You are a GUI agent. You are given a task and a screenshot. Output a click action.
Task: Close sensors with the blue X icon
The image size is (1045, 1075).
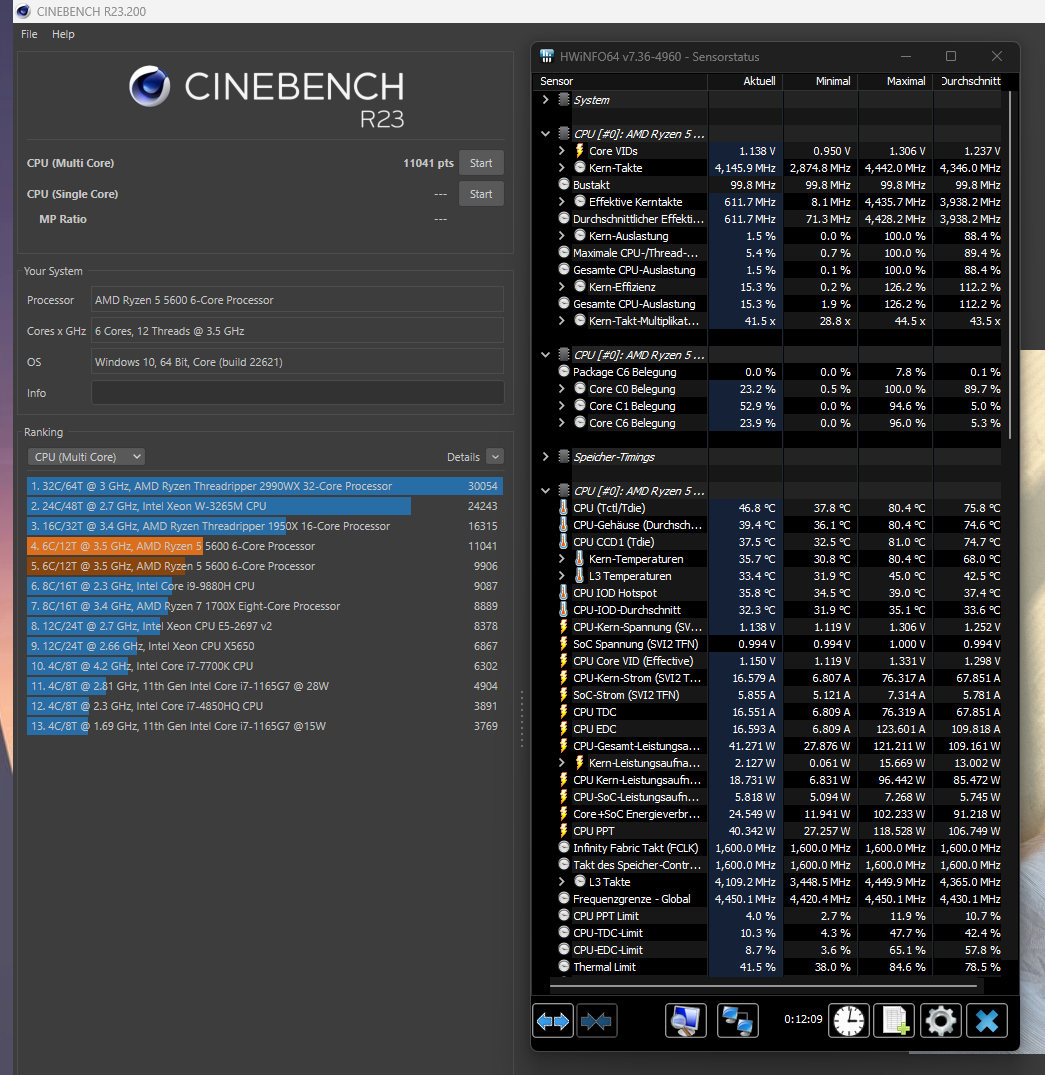[x=987, y=1021]
